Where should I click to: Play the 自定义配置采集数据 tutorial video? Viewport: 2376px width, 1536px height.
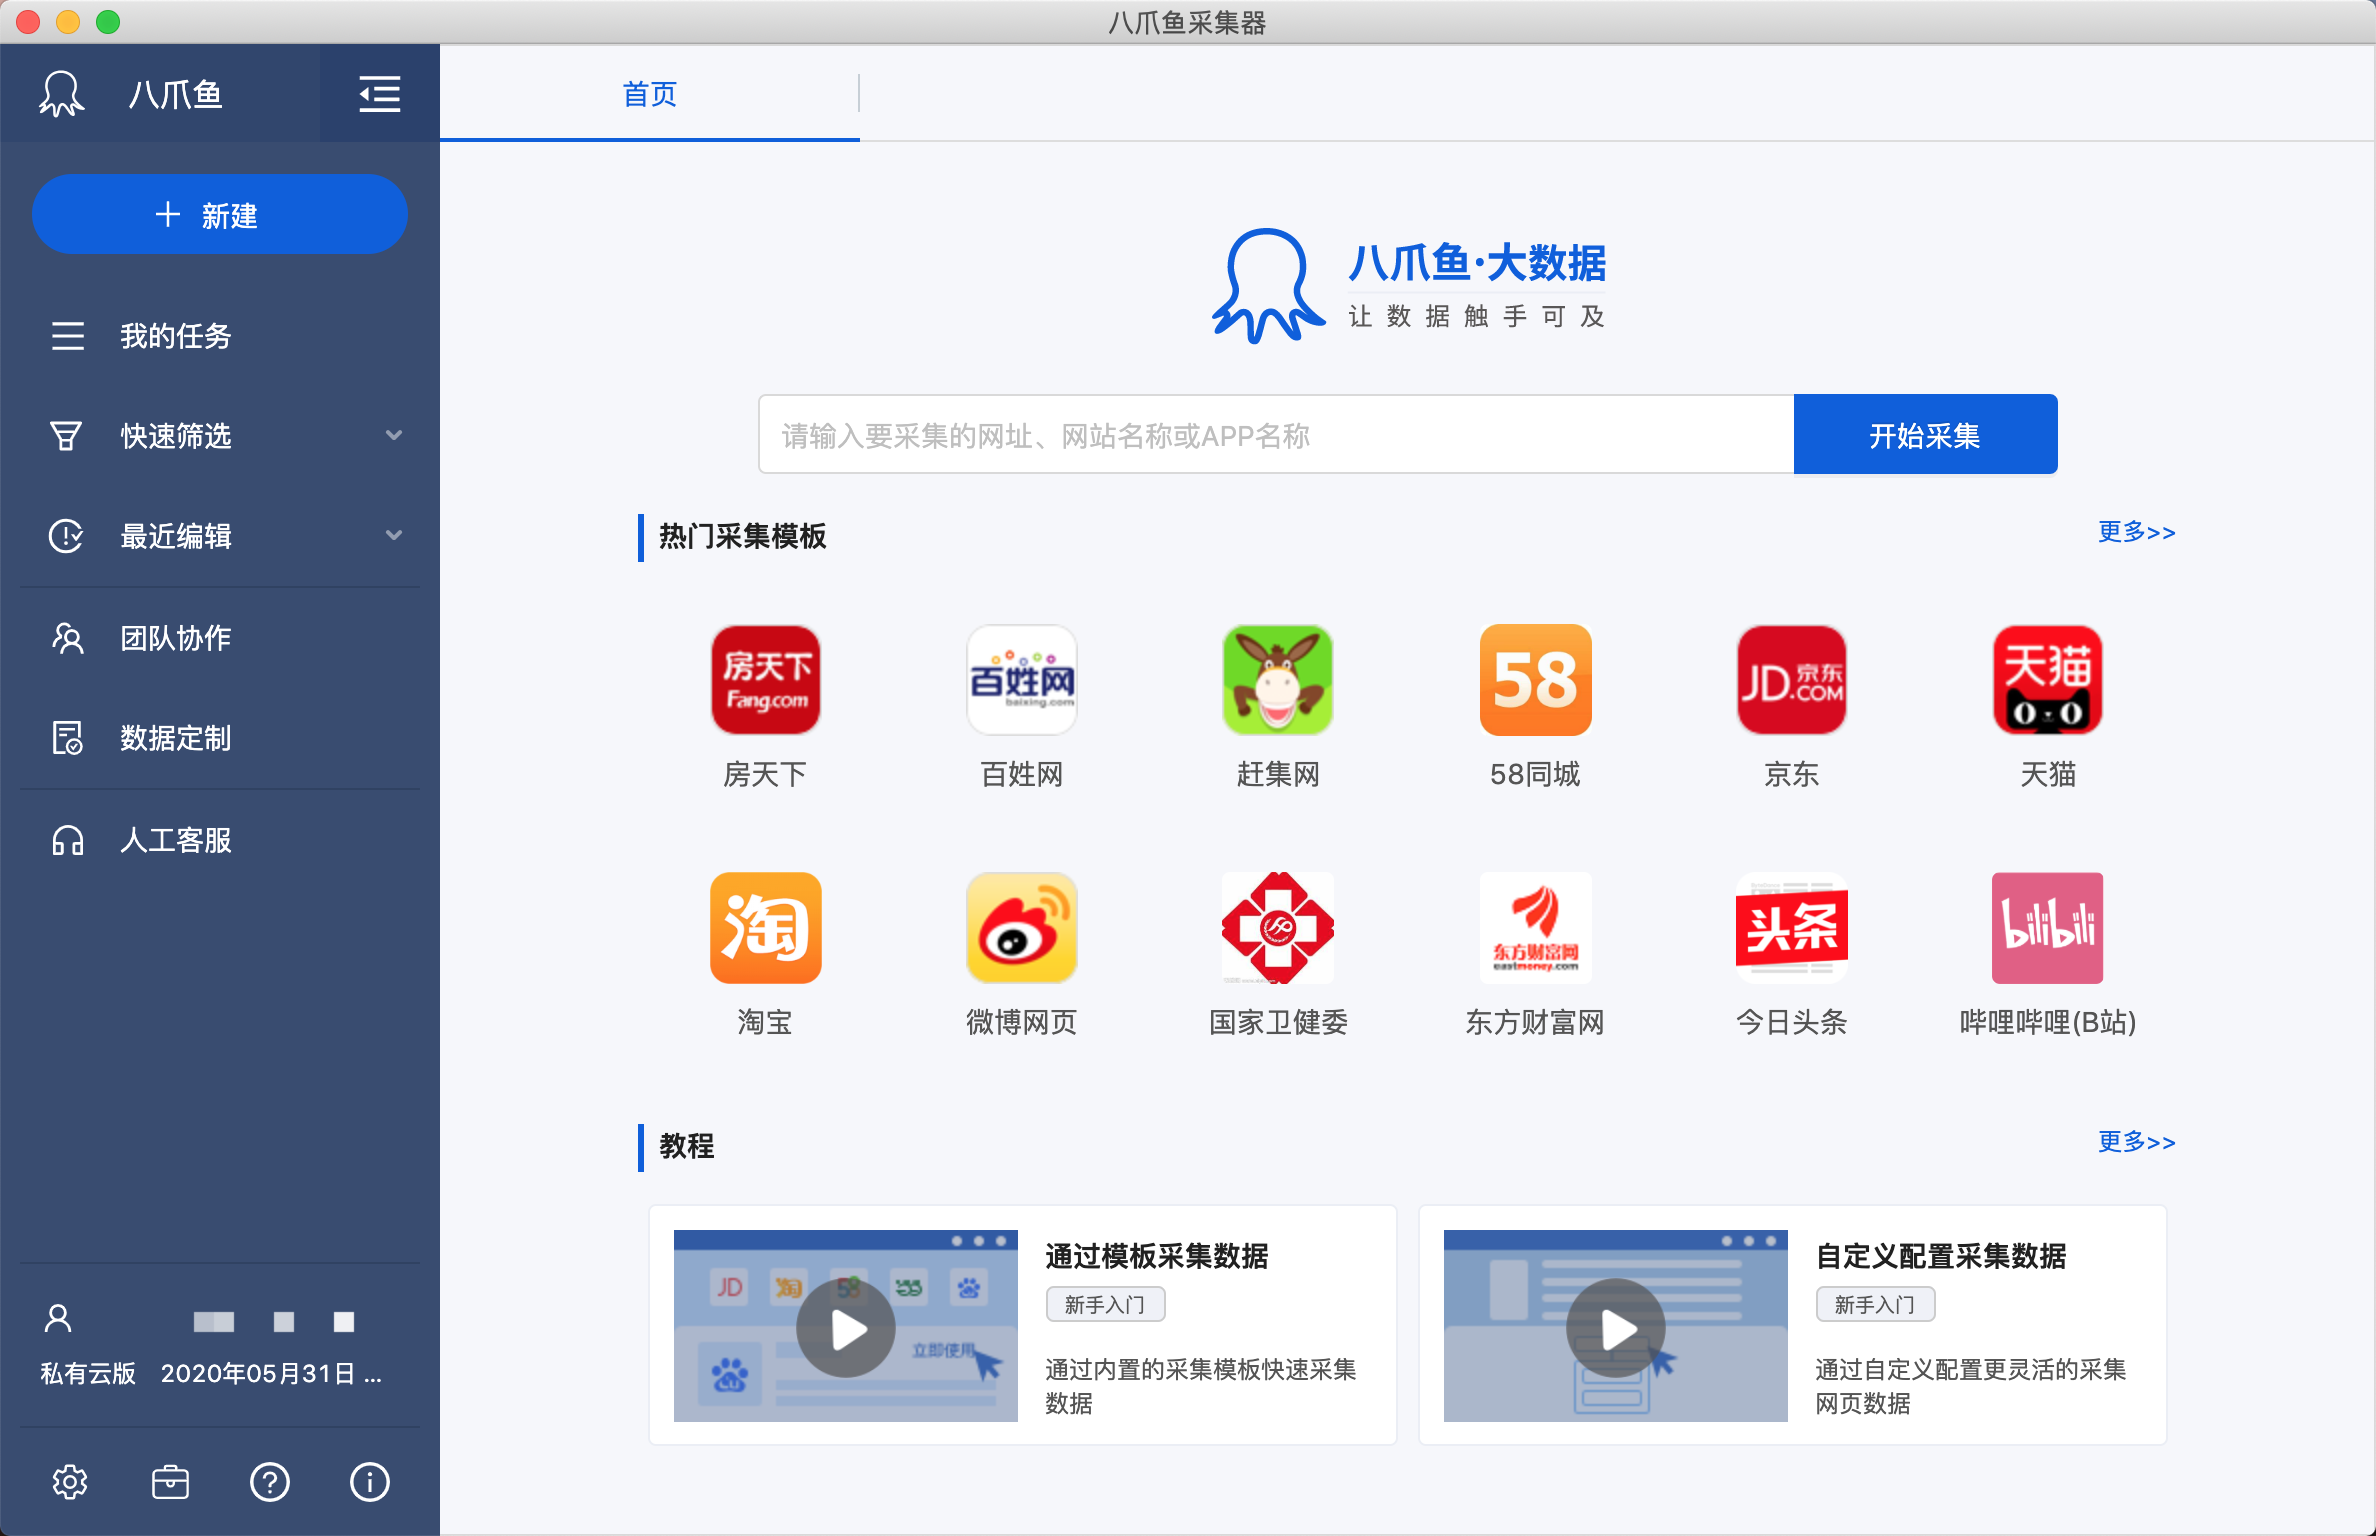(x=1616, y=1328)
